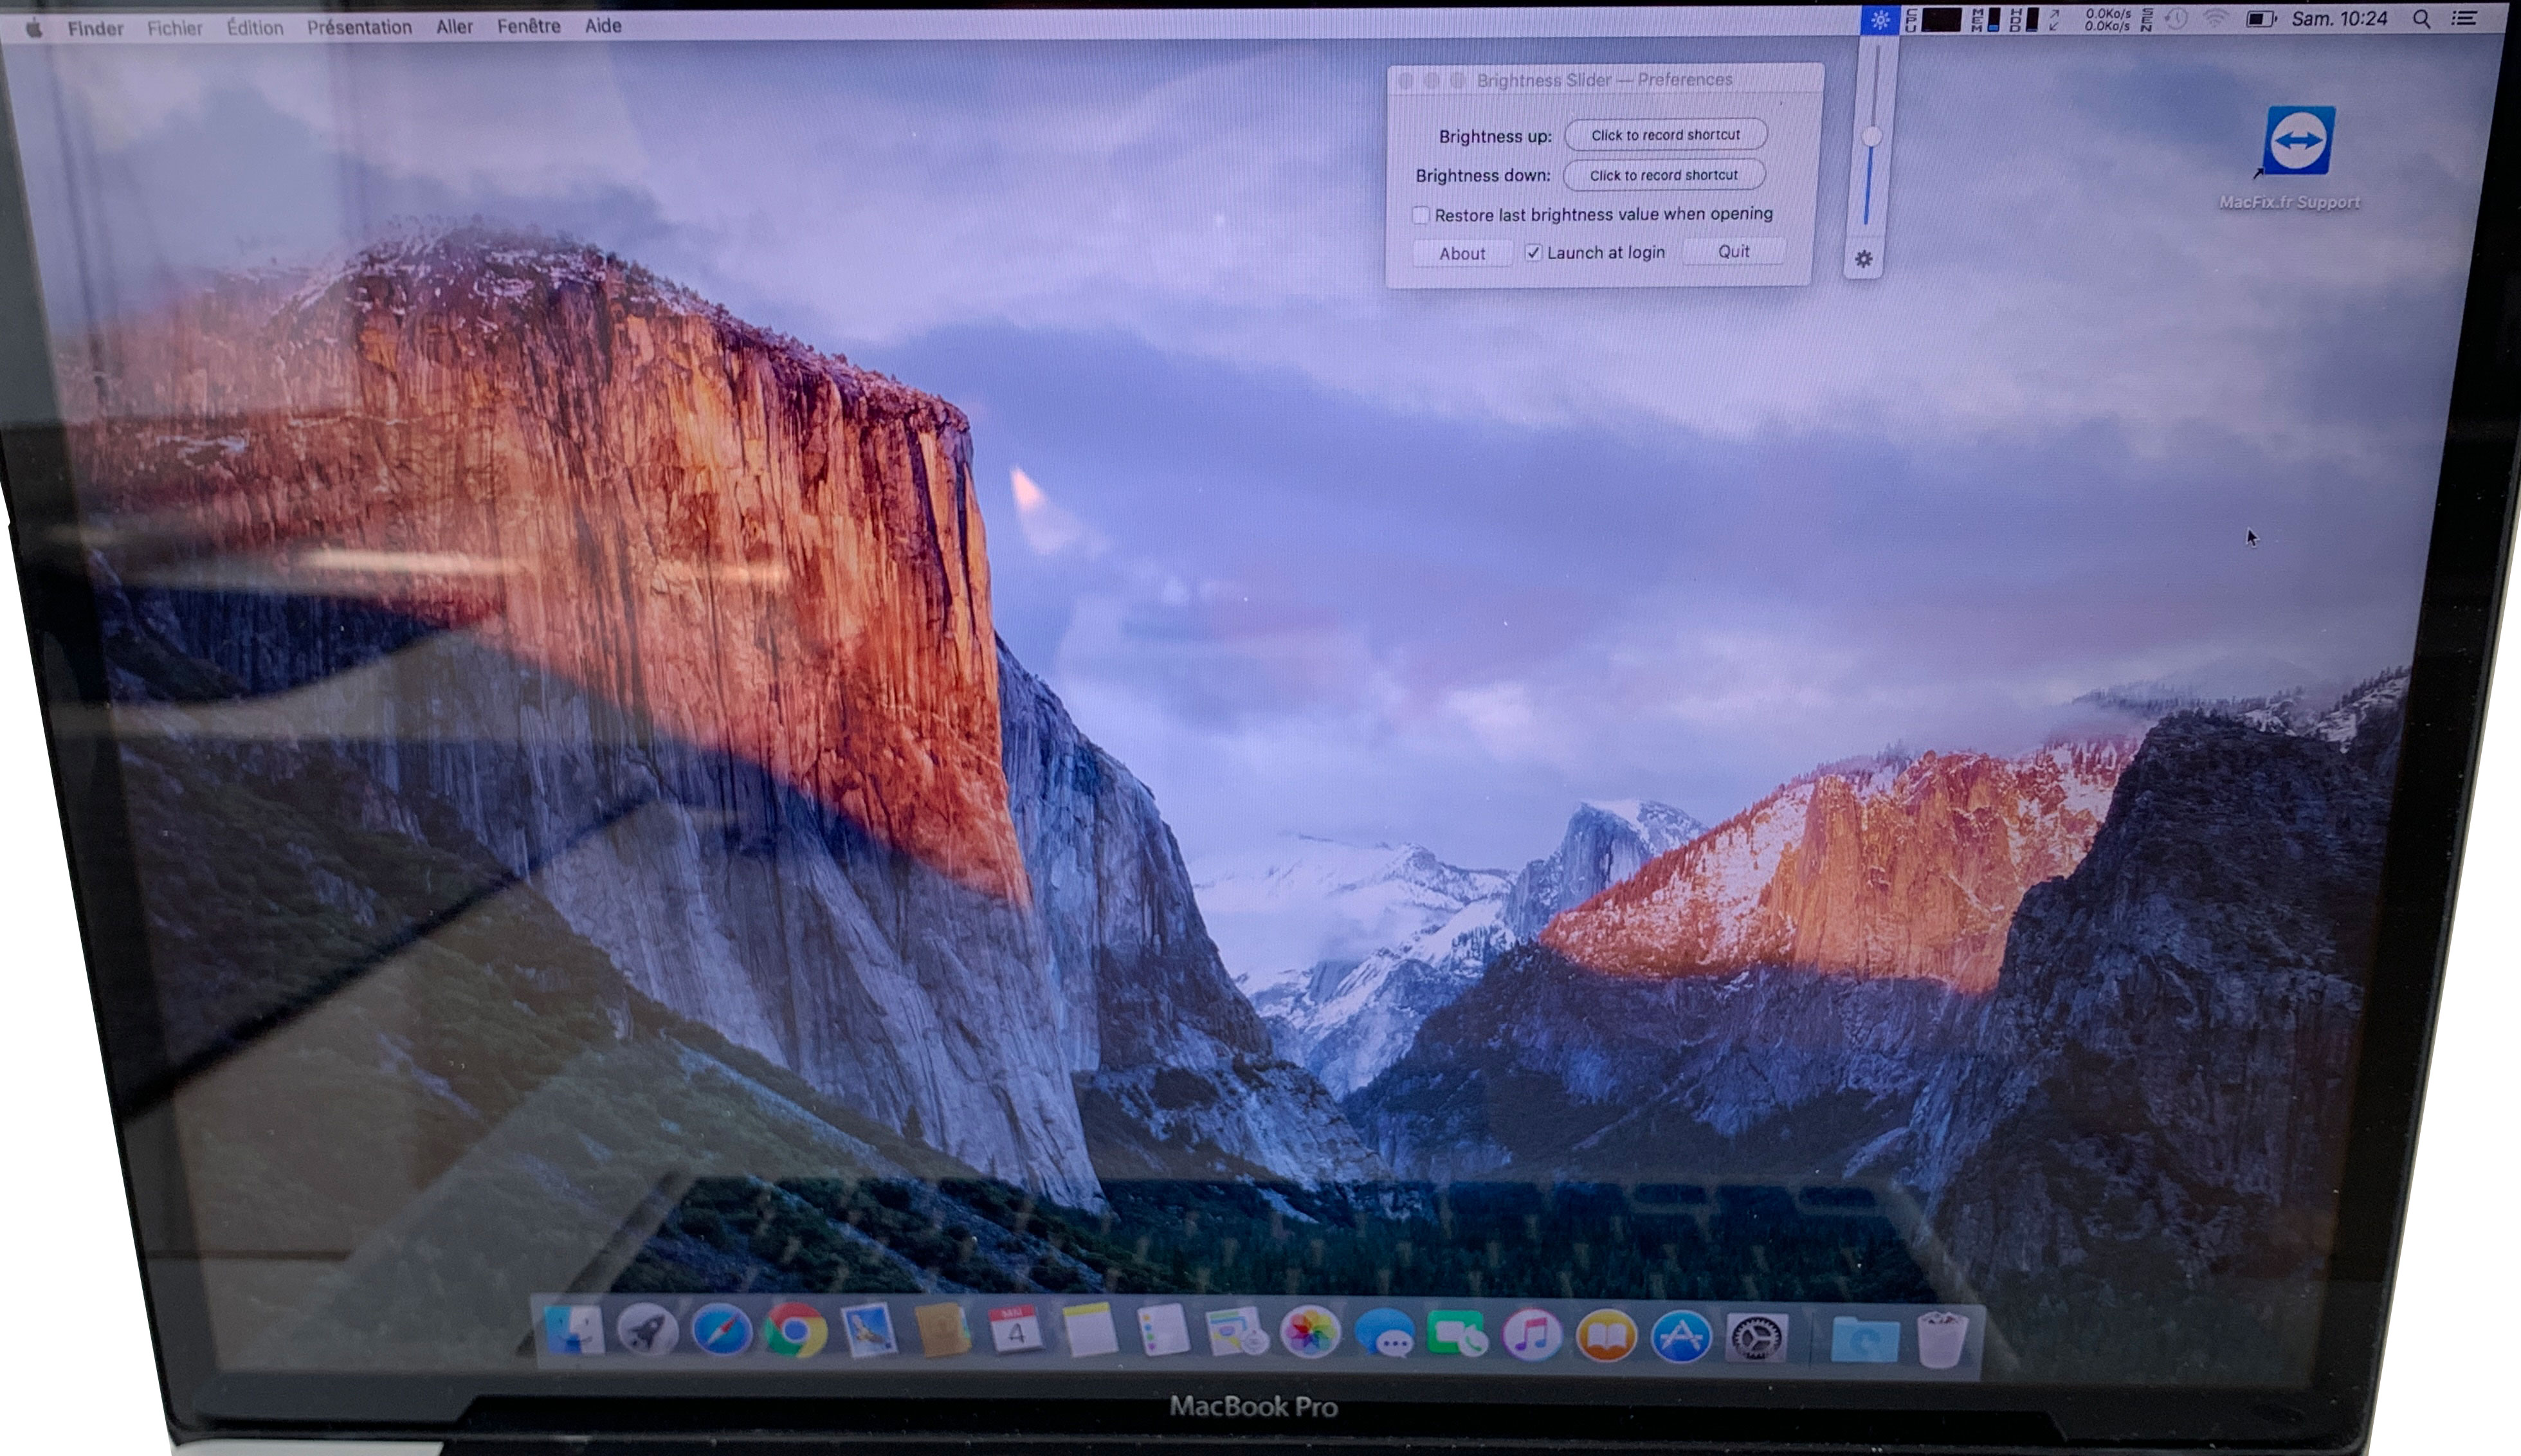Open the Aide menu

coord(603,26)
